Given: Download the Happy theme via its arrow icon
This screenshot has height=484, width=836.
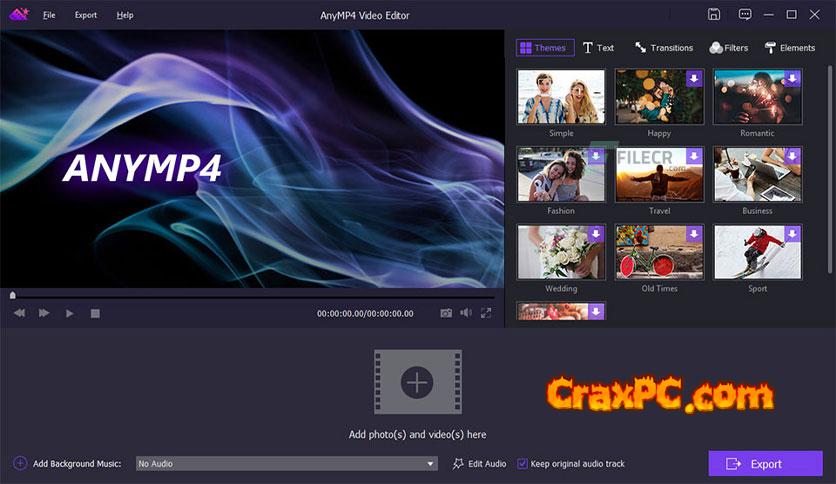Looking at the screenshot, I should click(x=693, y=78).
